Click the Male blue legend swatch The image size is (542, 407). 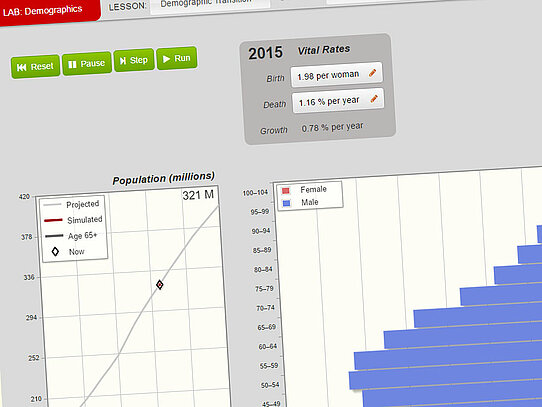coord(286,203)
